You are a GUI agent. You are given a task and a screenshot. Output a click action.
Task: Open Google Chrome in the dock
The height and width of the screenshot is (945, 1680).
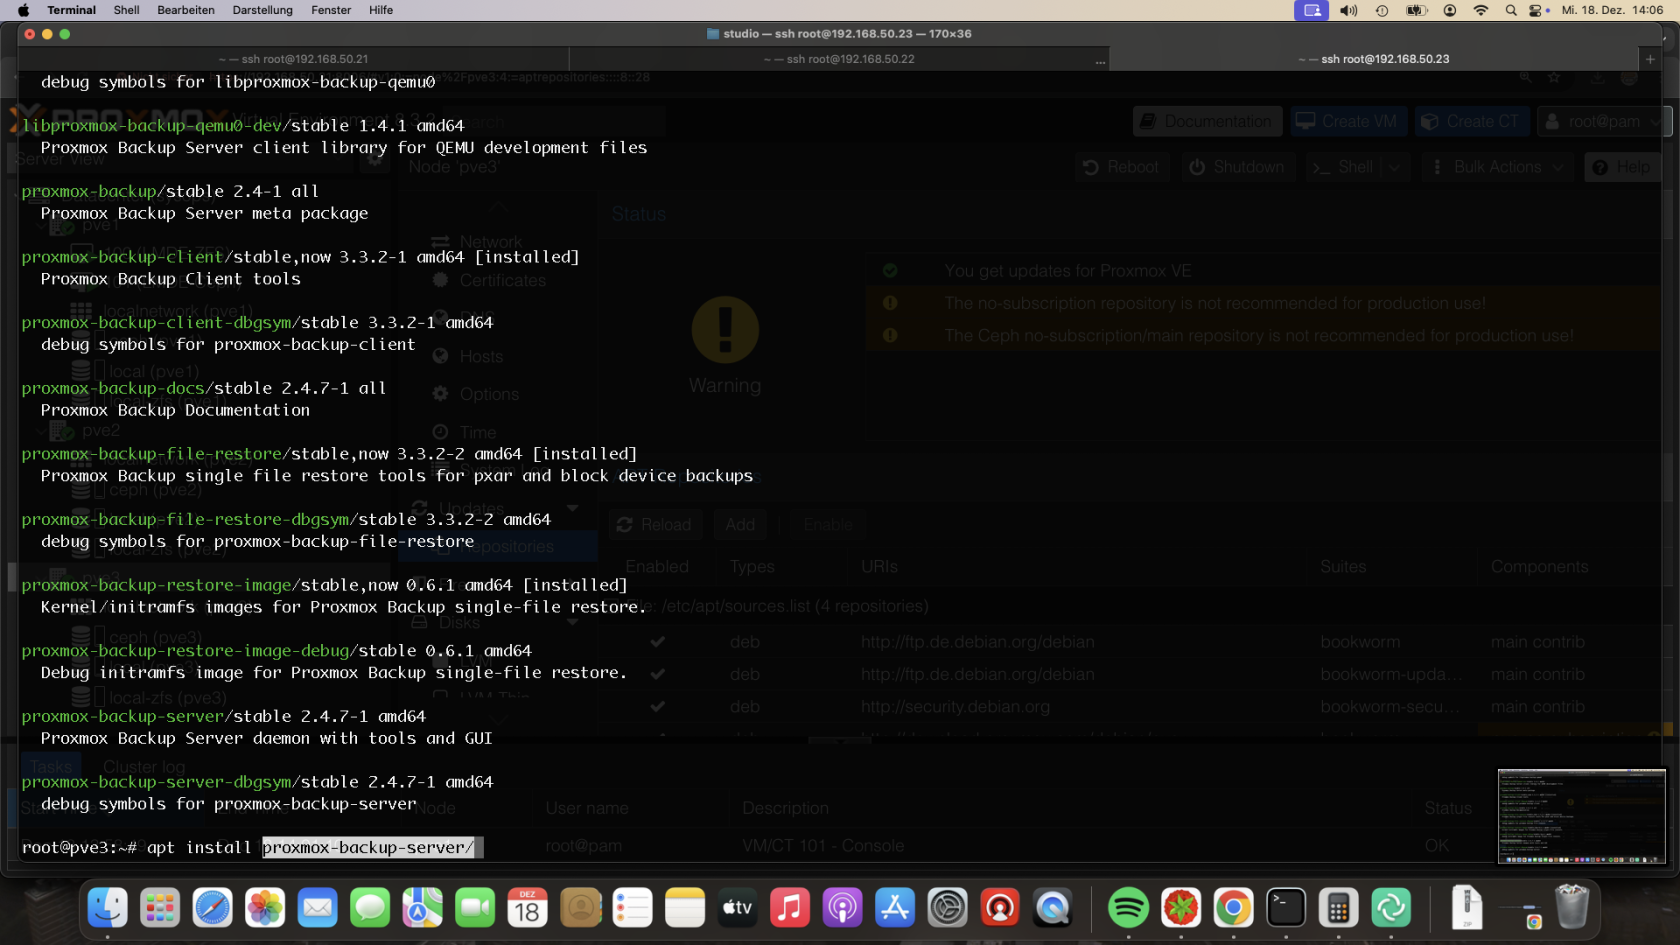[1233, 908]
